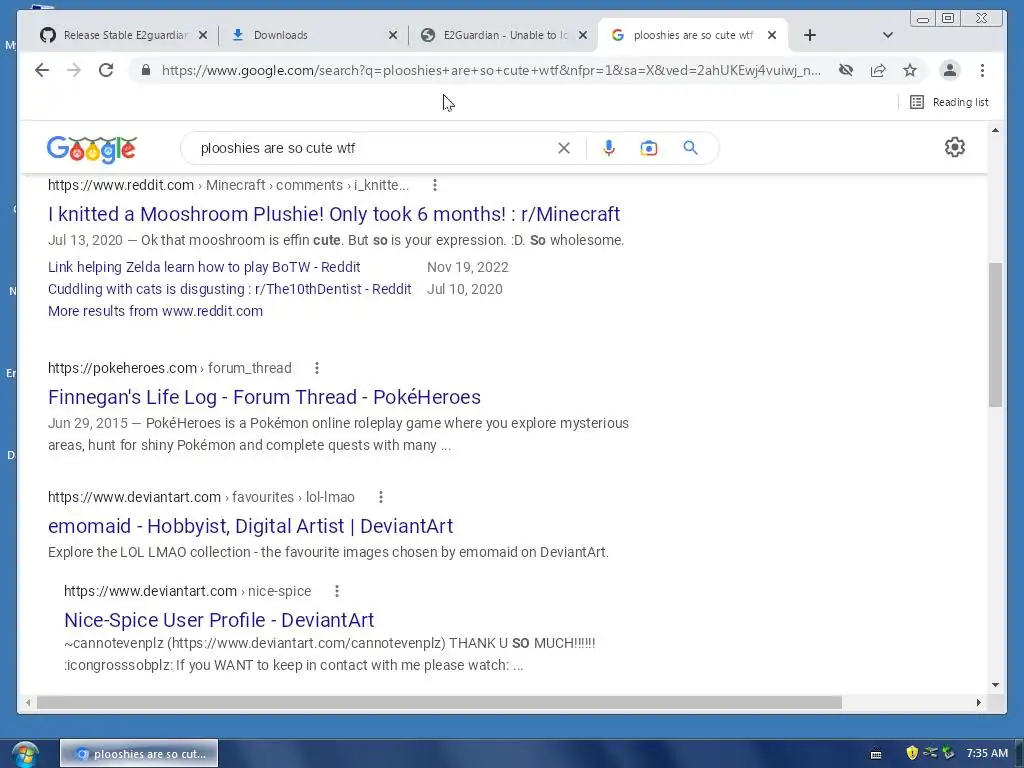1024x768 pixels.
Task: Open Nice-Spice User Profile DeviantArt result
Action: click(x=219, y=620)
